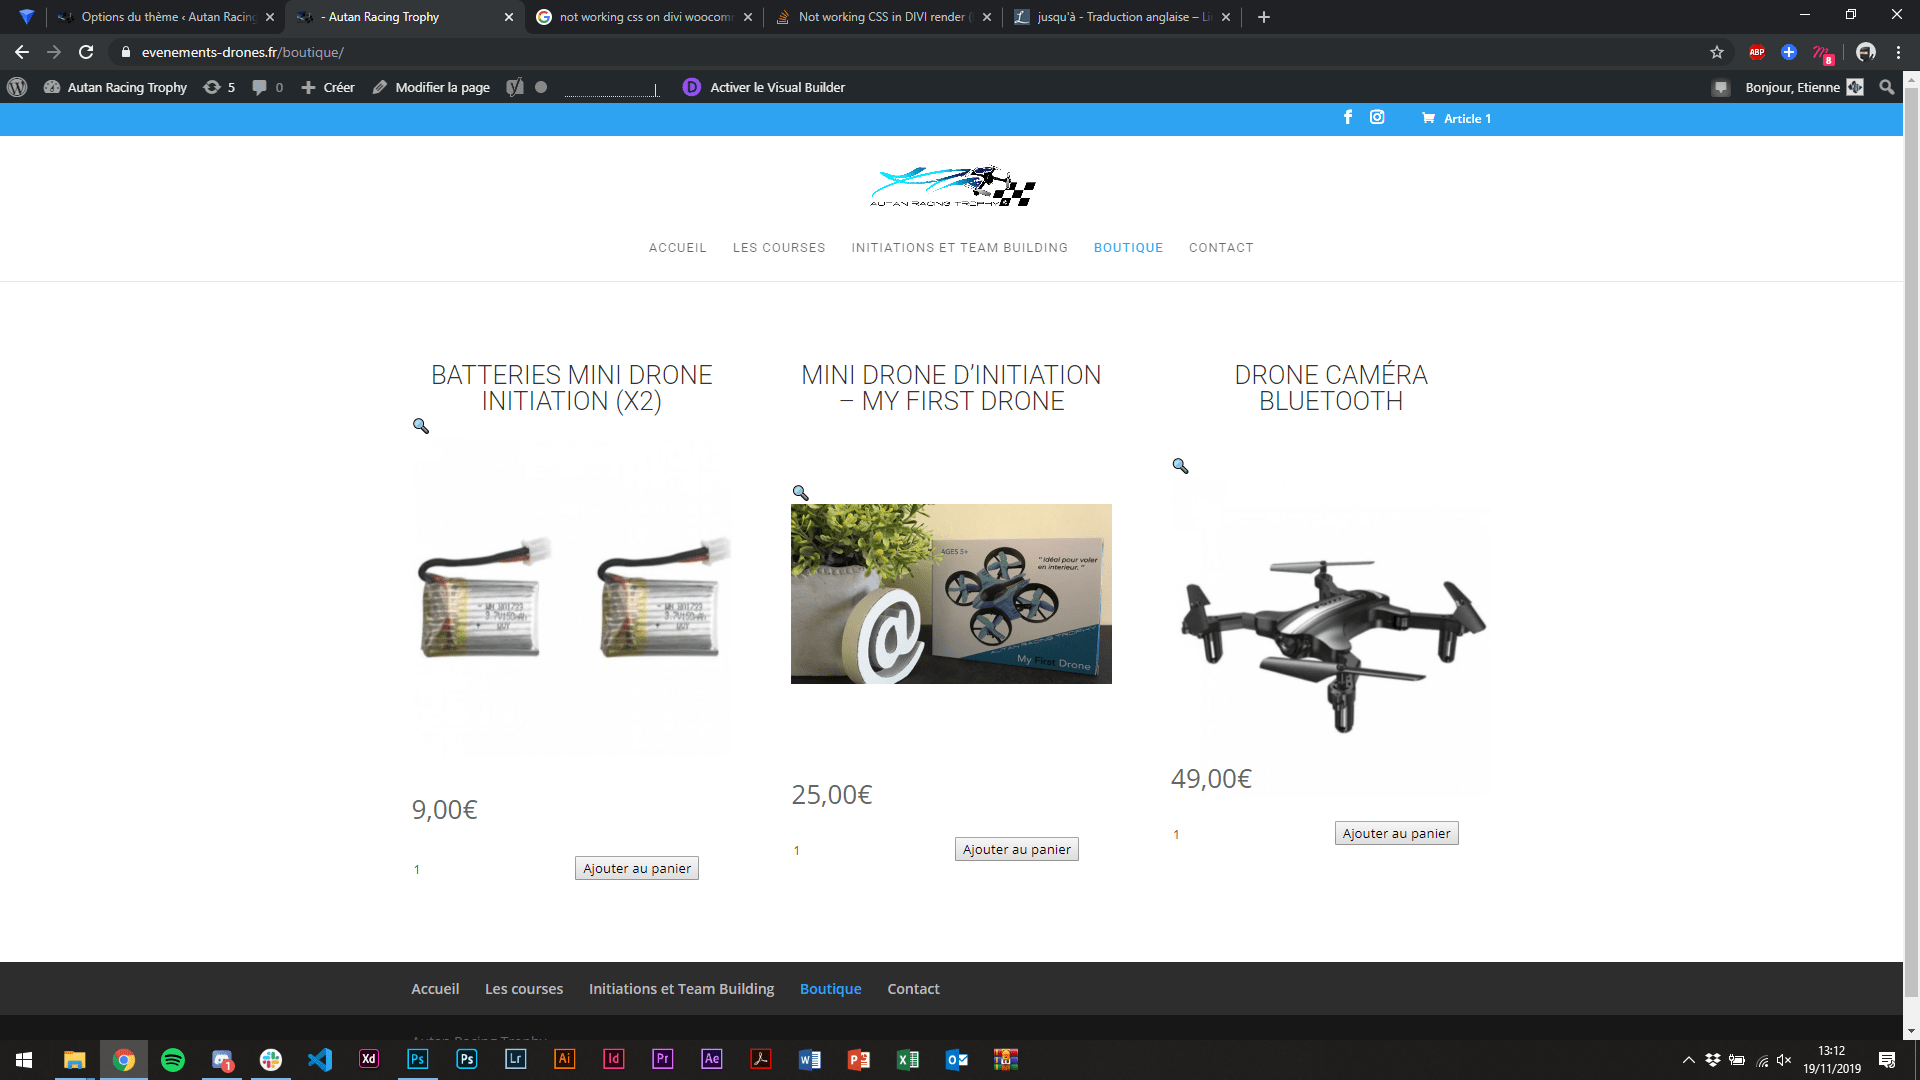Add the 25,00€ mini drone to cart
The image size is (1920, 1080).
pos(1016,849)
